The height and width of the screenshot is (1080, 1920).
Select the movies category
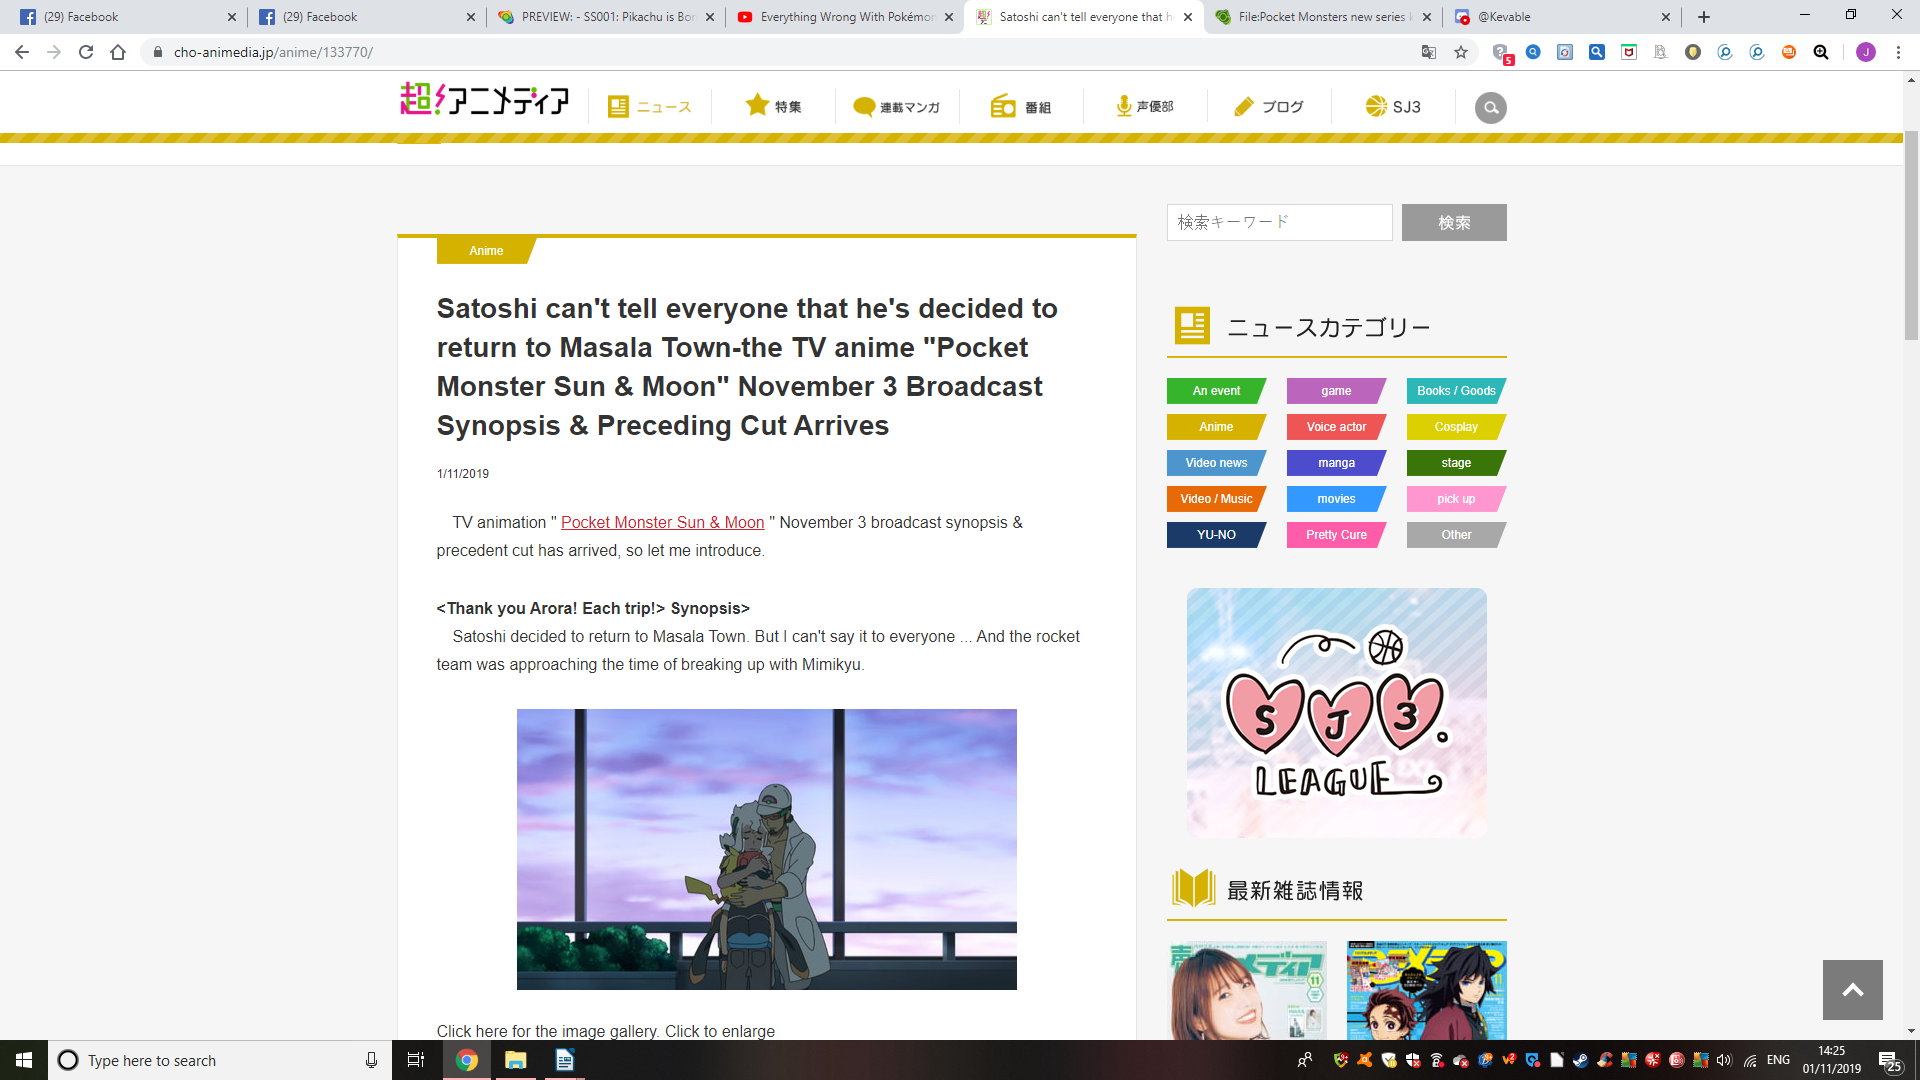tap(1336, 499)
